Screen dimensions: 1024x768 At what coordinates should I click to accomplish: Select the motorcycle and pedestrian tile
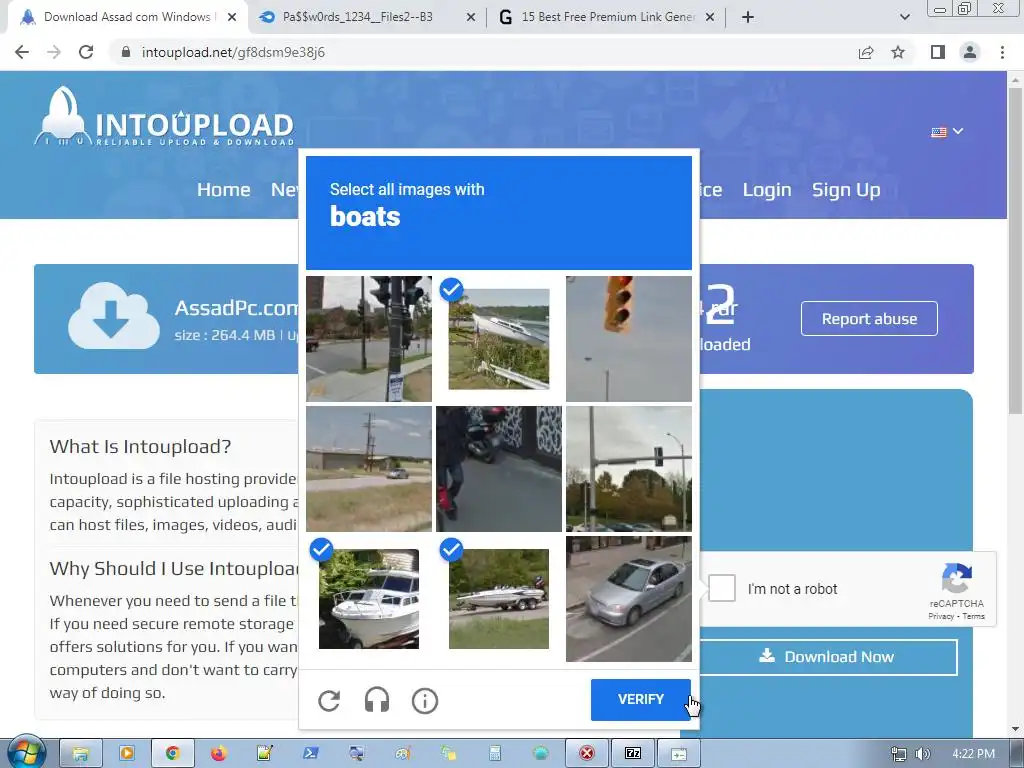[499, 469]
